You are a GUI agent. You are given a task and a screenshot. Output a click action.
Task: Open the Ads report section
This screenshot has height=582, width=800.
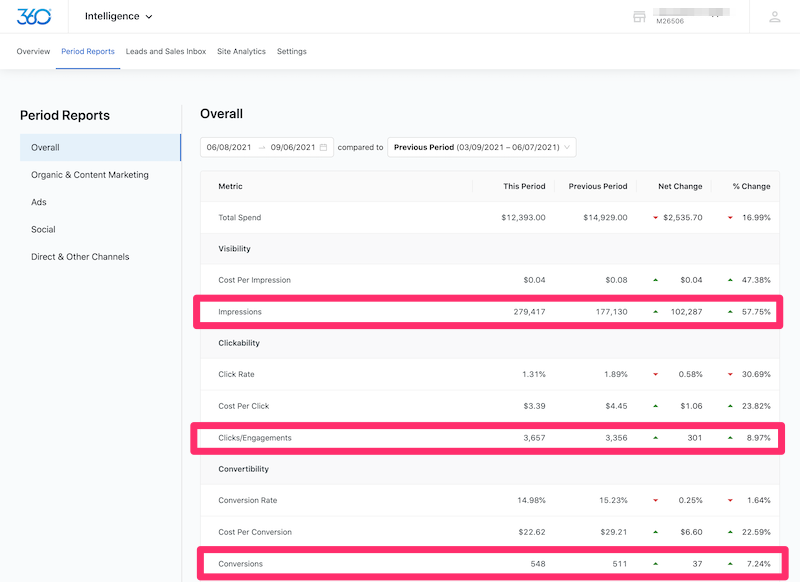pyautogui.click(x=39, y=202)
